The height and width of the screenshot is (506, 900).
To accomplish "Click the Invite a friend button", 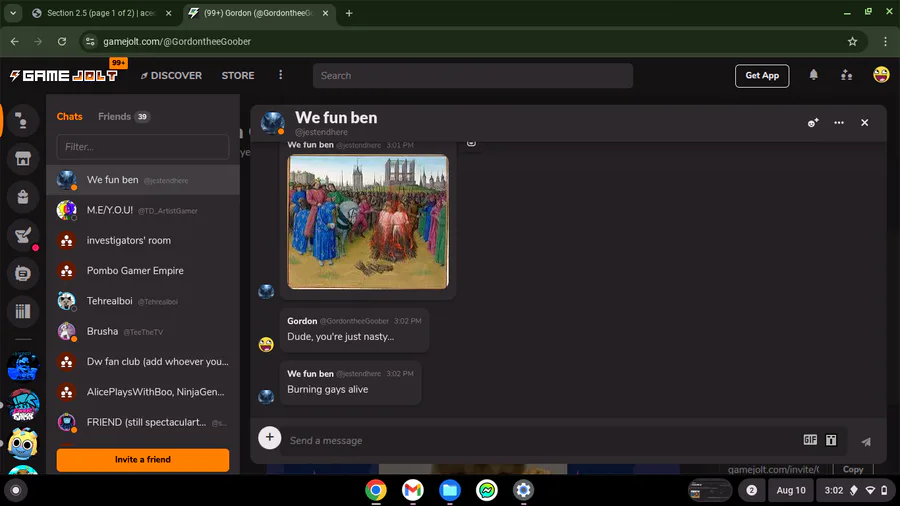I will [142, 460].
